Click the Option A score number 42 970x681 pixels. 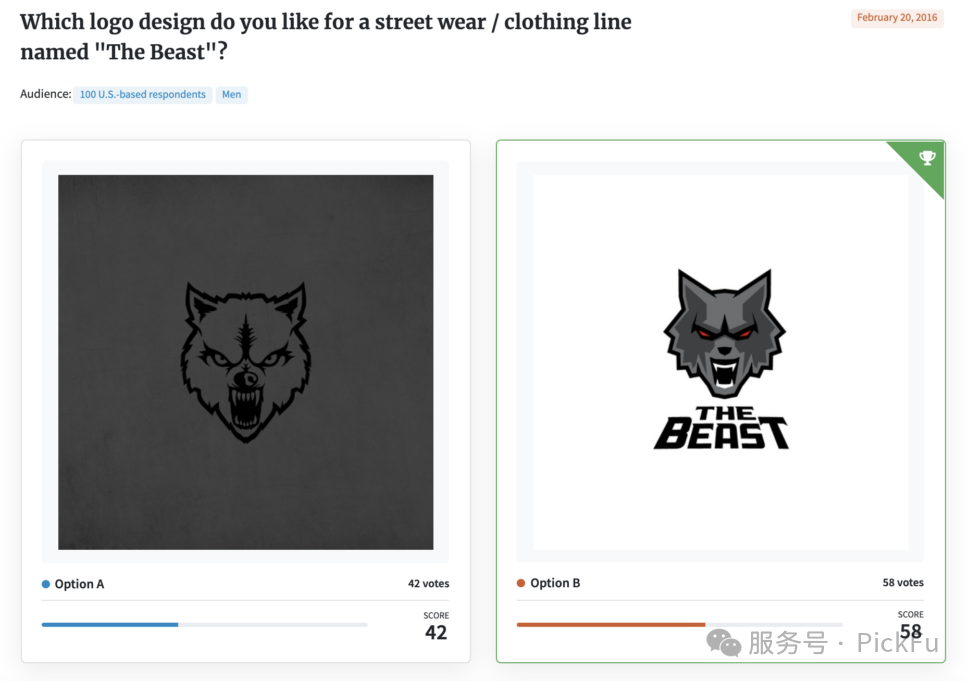point(436,632)
